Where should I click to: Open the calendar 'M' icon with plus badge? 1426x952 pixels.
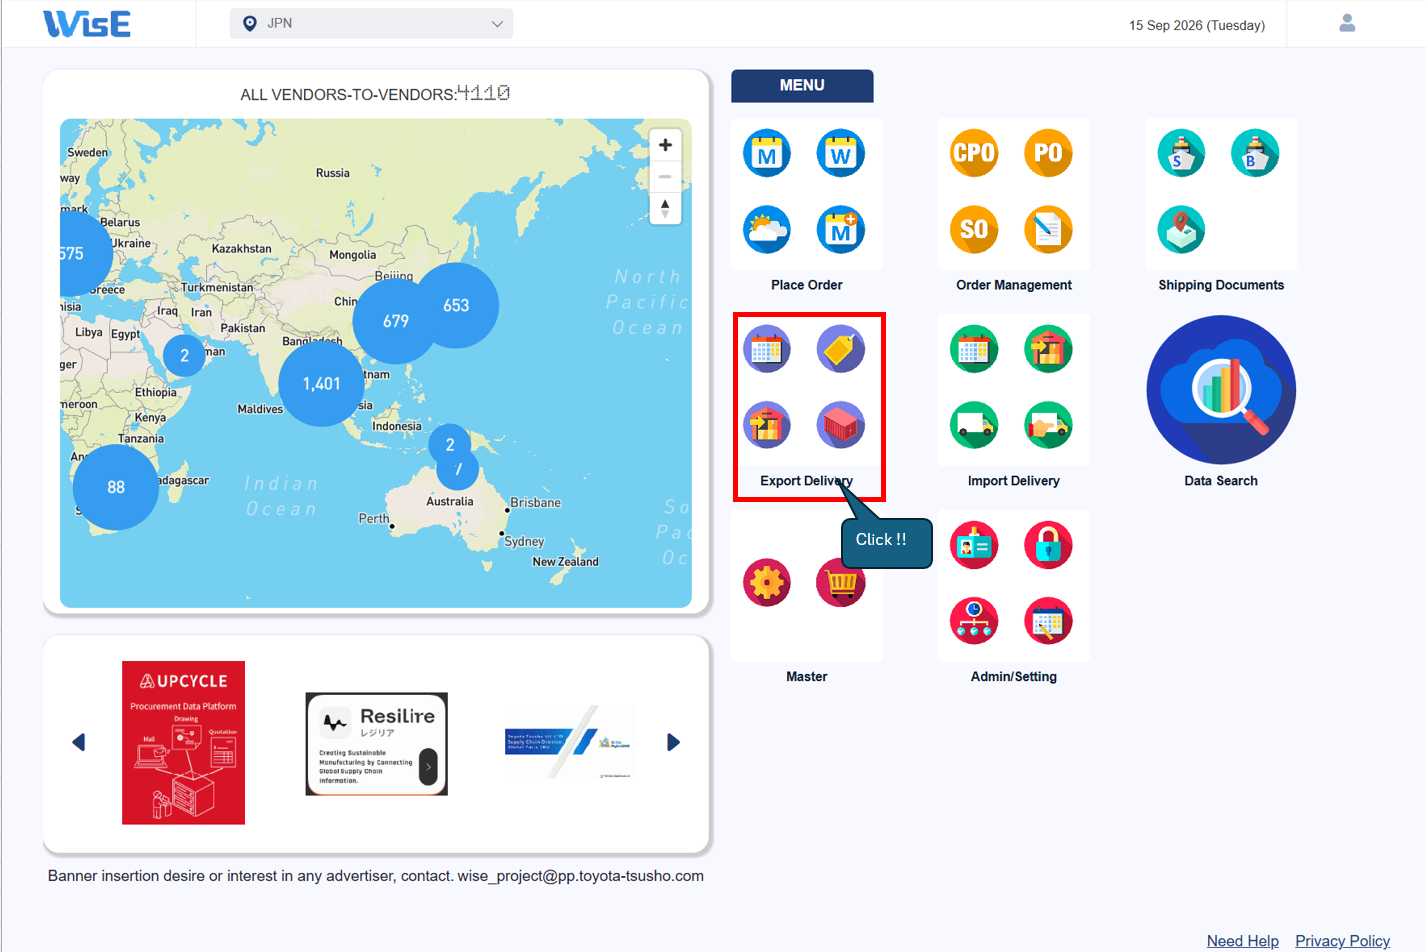coord(841,229)
